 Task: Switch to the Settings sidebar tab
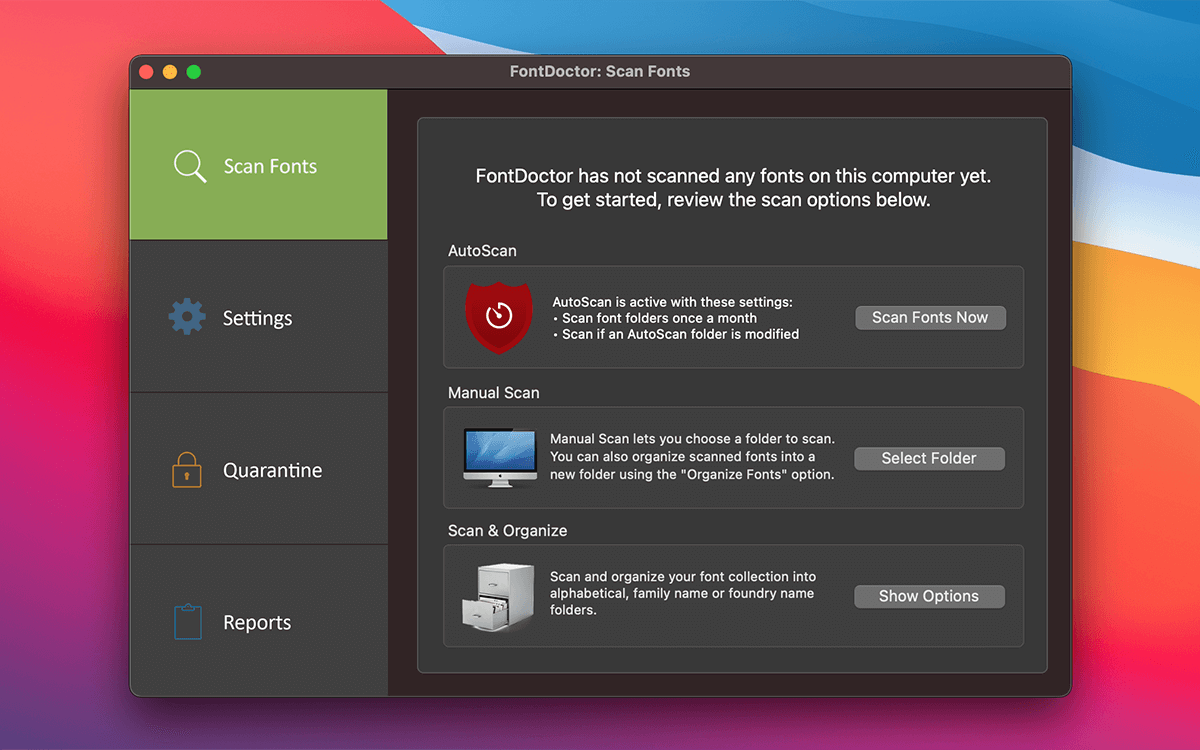click(258, 317)
